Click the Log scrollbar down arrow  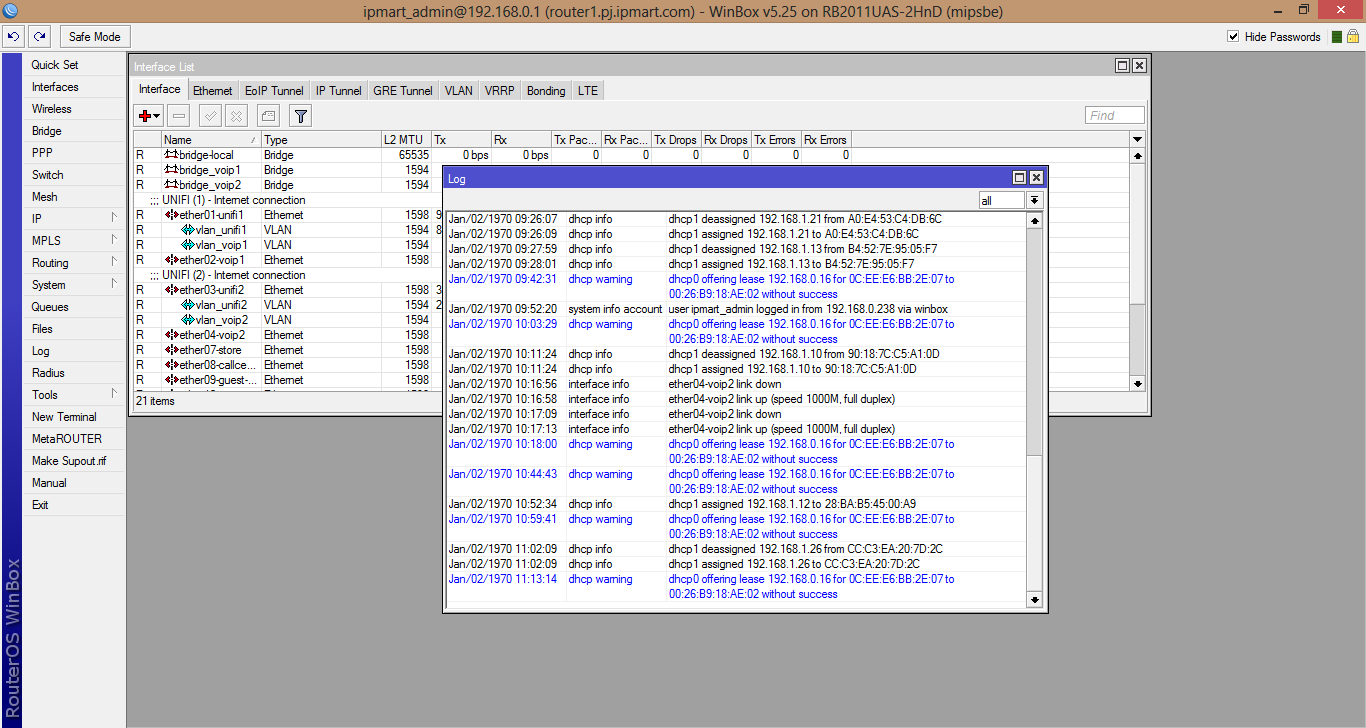click(x=1034, y=599)
